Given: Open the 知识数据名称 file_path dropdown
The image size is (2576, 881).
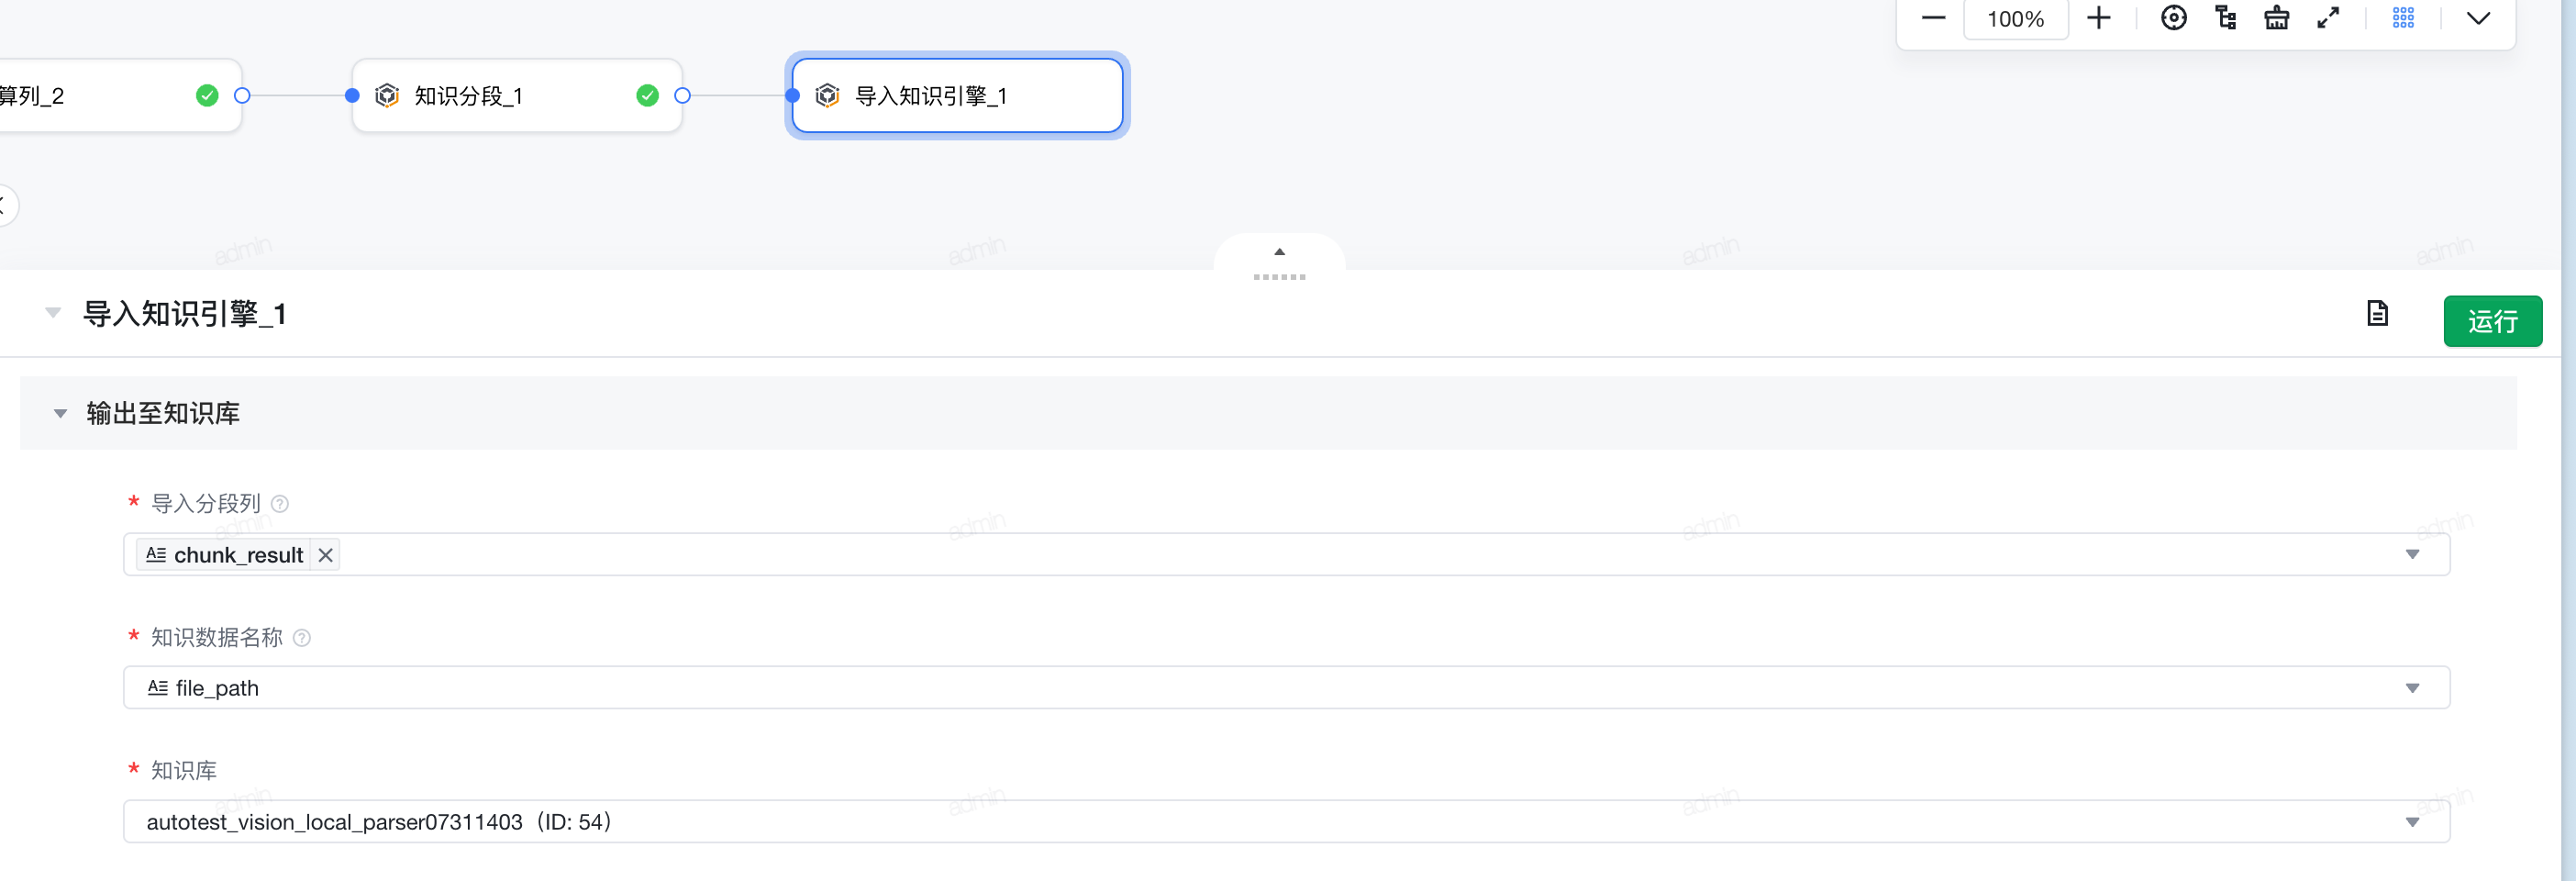Looking at the screenshot, I should point(2412,688).
